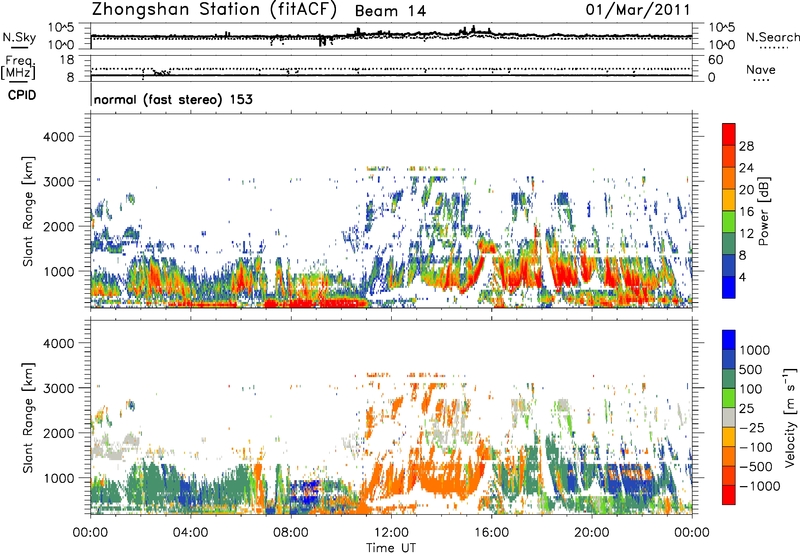This screenshot has height=554, width=800.
Task: Click the 'Power [dB]' colorbar label
Action: (763, 211)
